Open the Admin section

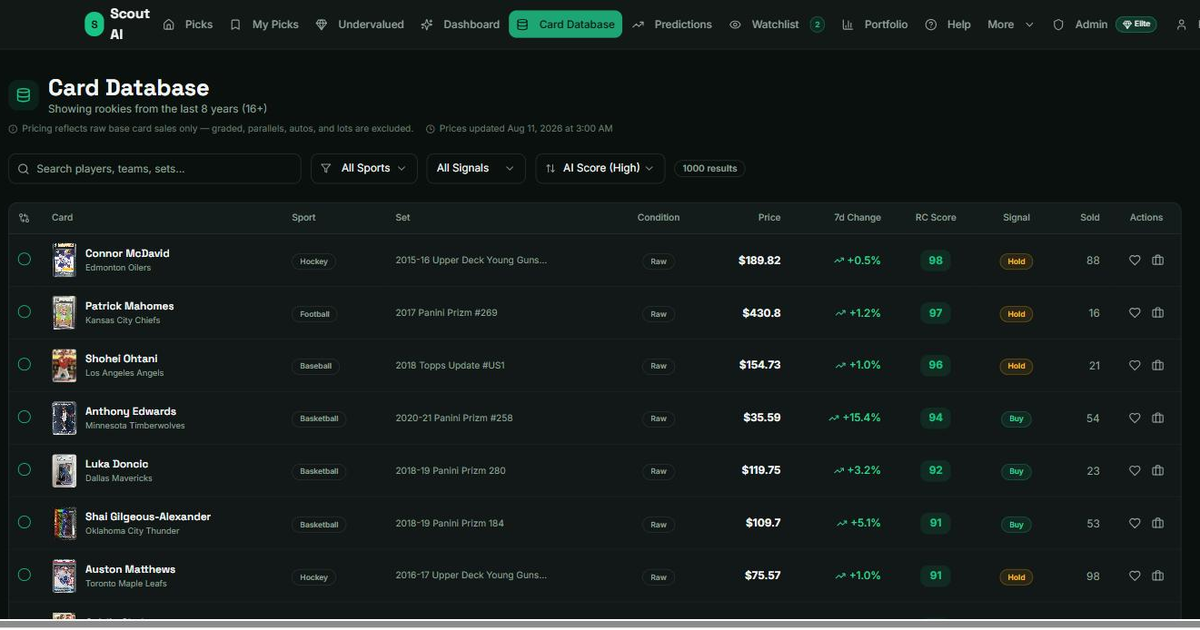coord(1080,24)
